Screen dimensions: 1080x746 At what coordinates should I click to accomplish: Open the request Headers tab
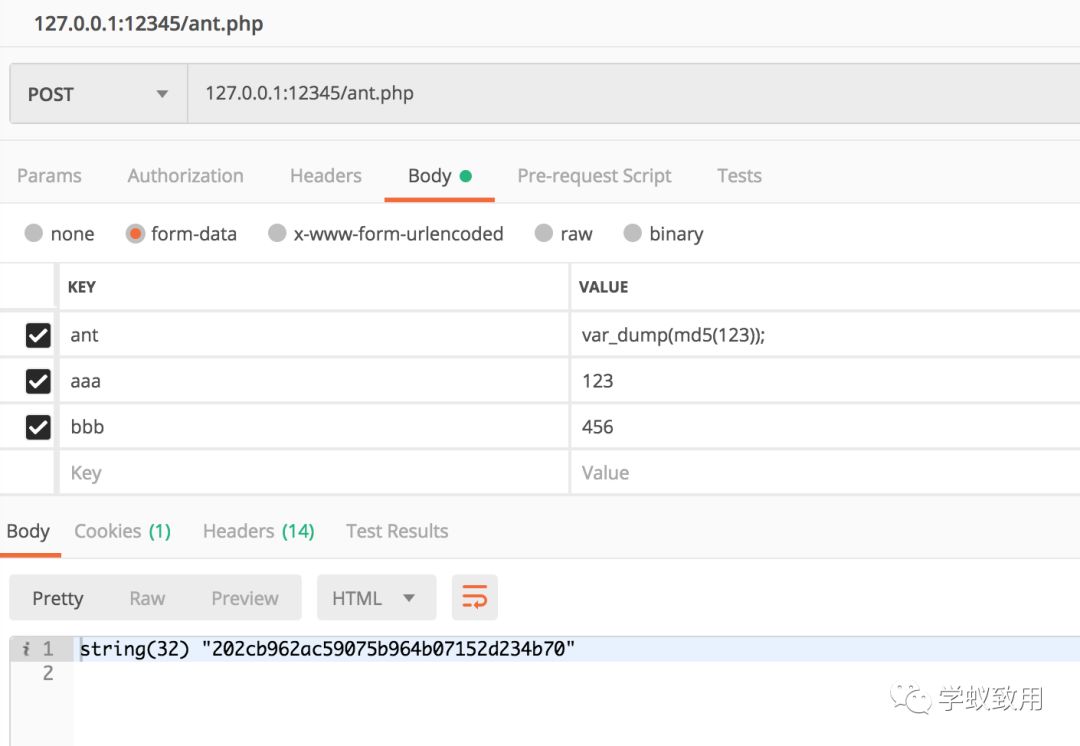326,176
